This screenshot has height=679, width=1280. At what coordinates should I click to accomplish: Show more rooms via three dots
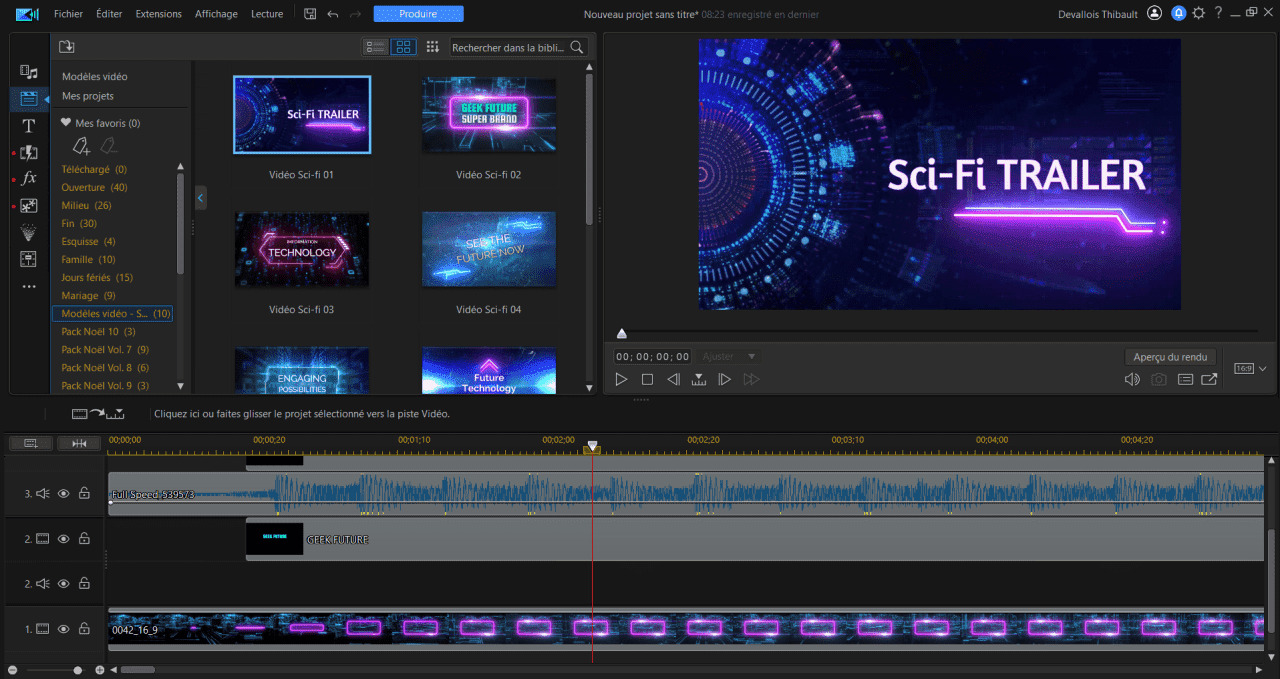[29, 286]
